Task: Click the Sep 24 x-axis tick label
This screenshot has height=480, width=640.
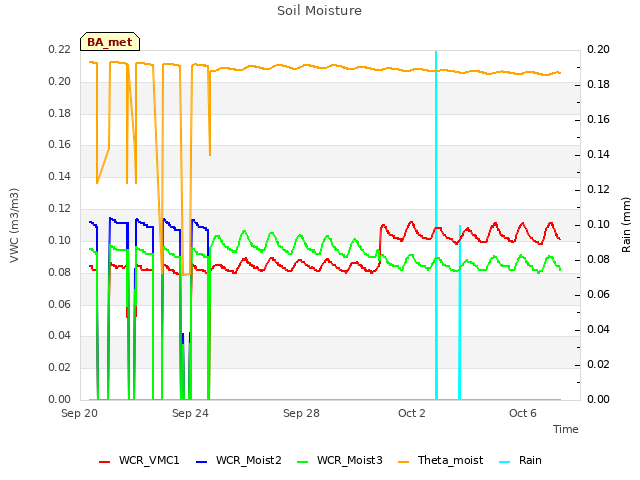Action: click(190, 413)
